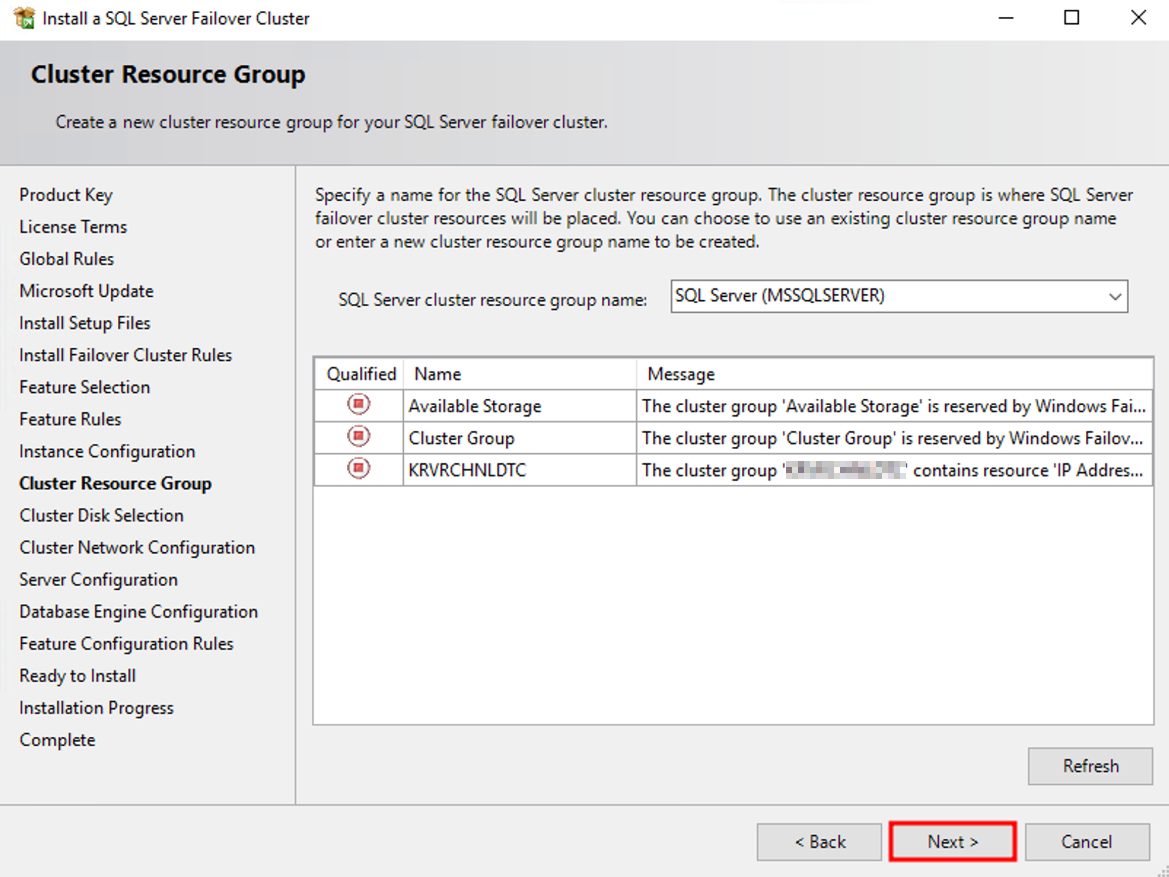
Task: Maximize the installer window
Action: (1071, 18)
